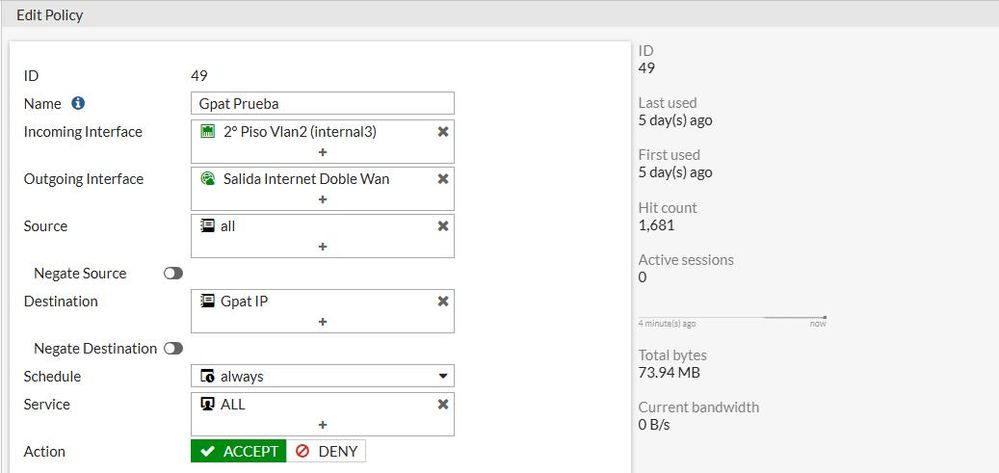Screen dimensions: 999x473
Task: Click the address icon beside Gpat IP
Action: coord(208,301)
